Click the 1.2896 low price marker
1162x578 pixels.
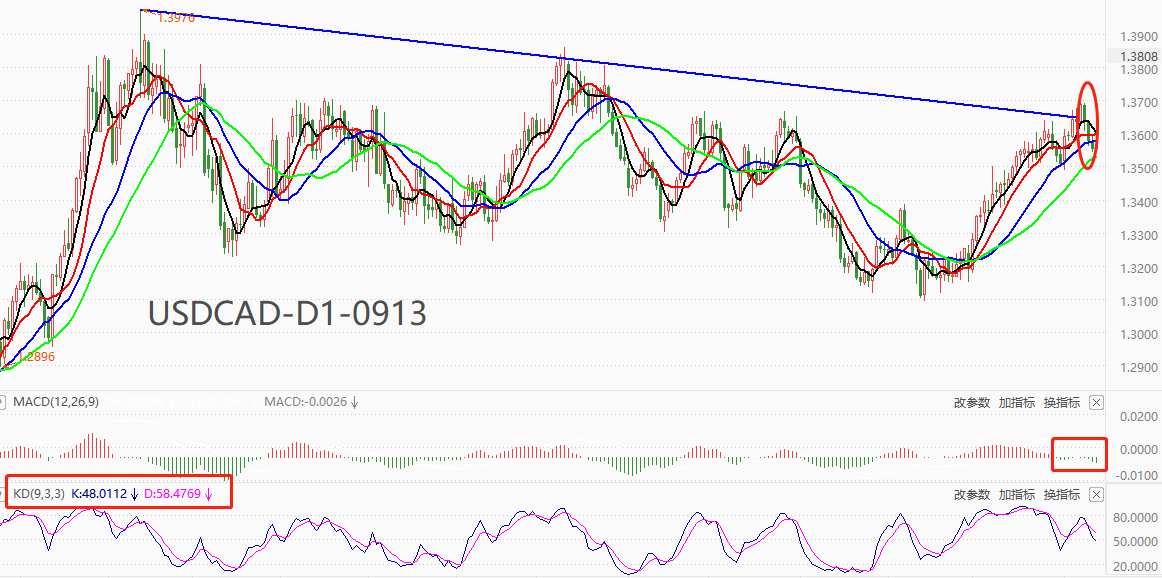coord(36,357)
